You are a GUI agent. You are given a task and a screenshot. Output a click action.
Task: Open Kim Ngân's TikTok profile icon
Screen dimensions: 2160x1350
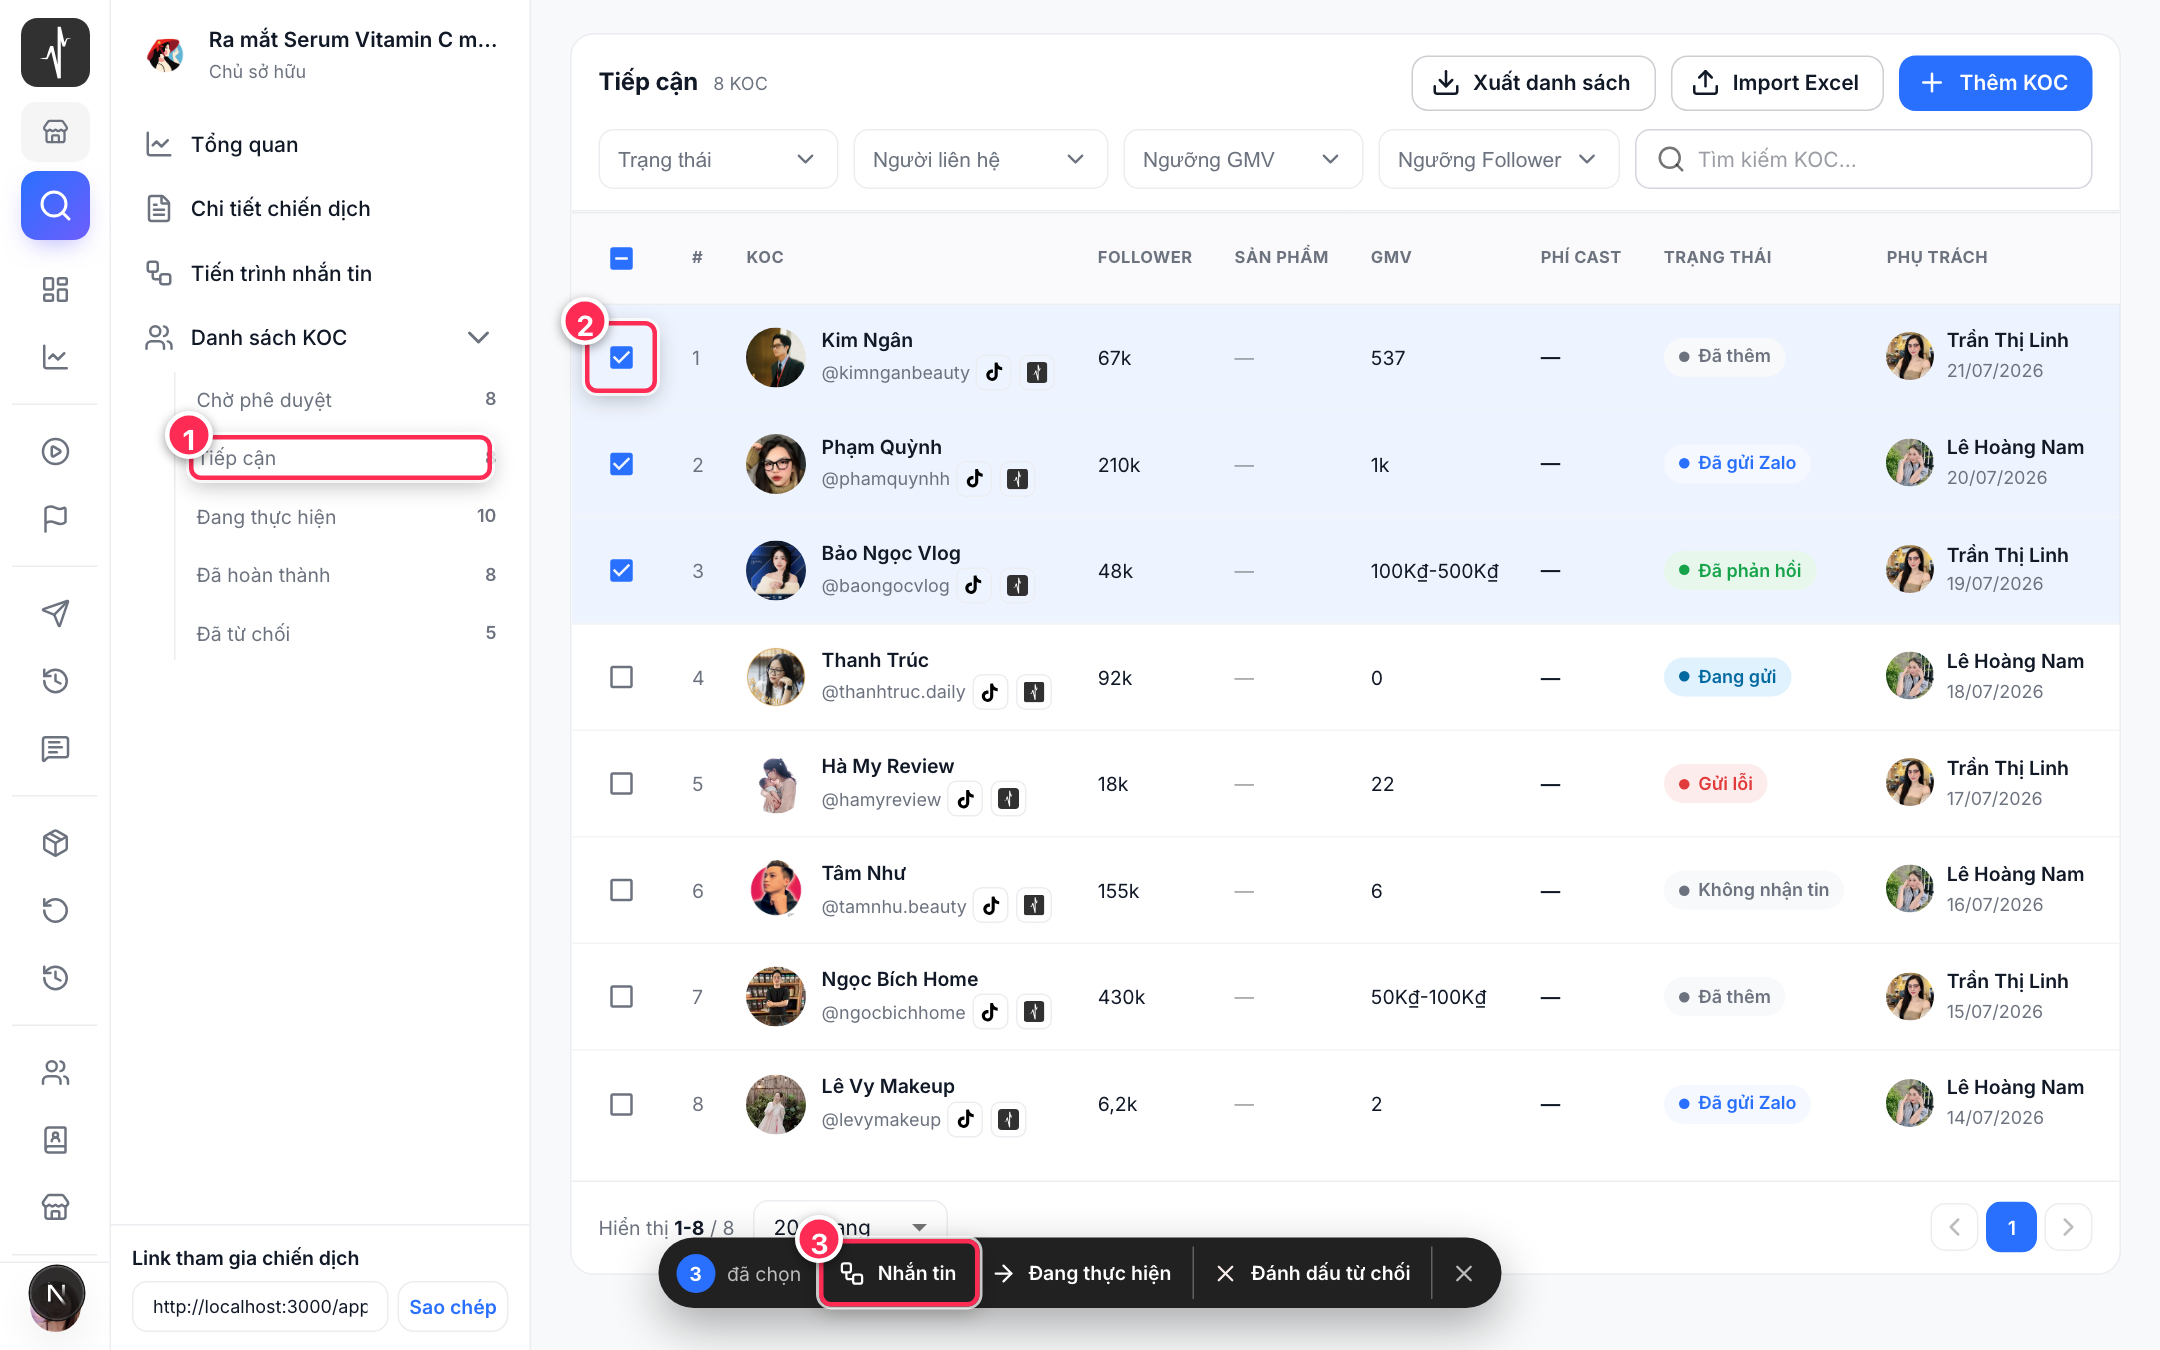pos(994,372)
